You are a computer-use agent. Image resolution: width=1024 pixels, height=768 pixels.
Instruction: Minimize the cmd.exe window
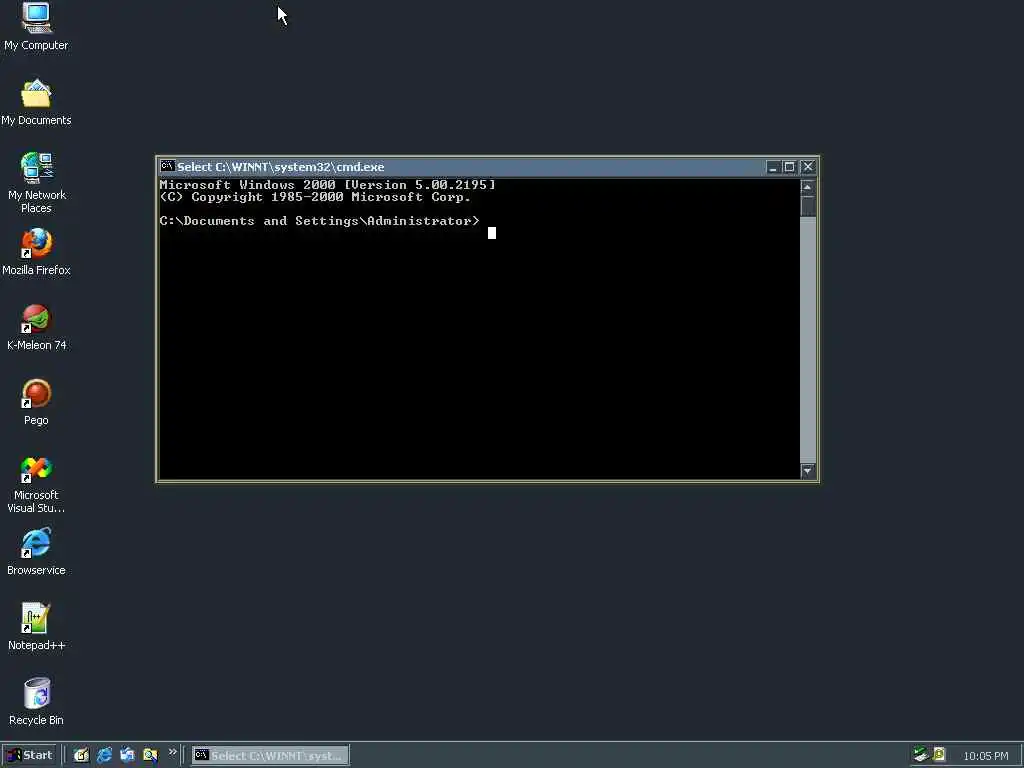773,167
